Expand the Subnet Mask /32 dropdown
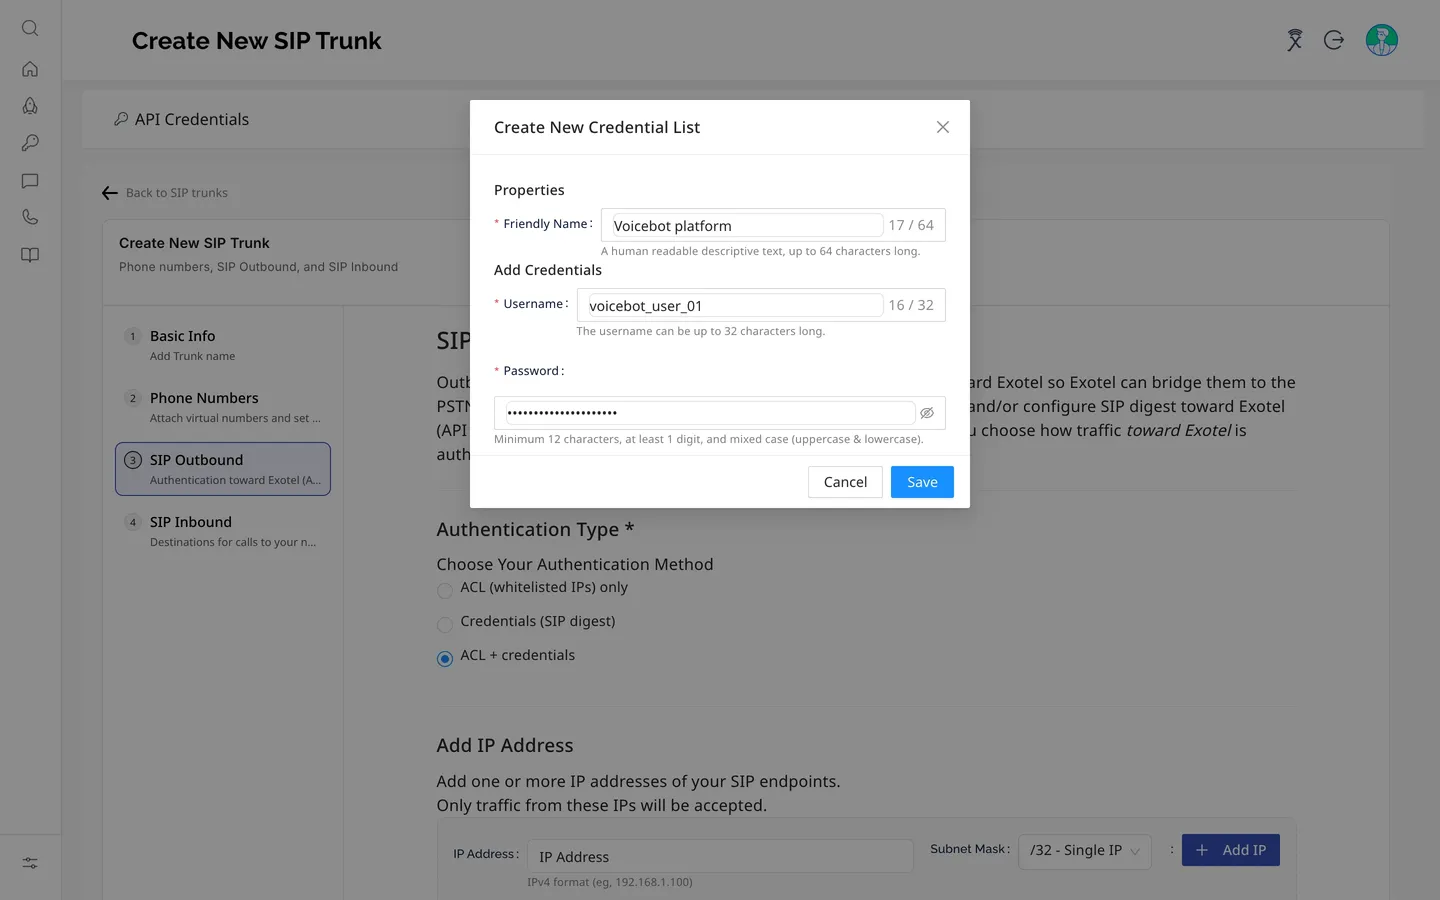 point(1085,851)
